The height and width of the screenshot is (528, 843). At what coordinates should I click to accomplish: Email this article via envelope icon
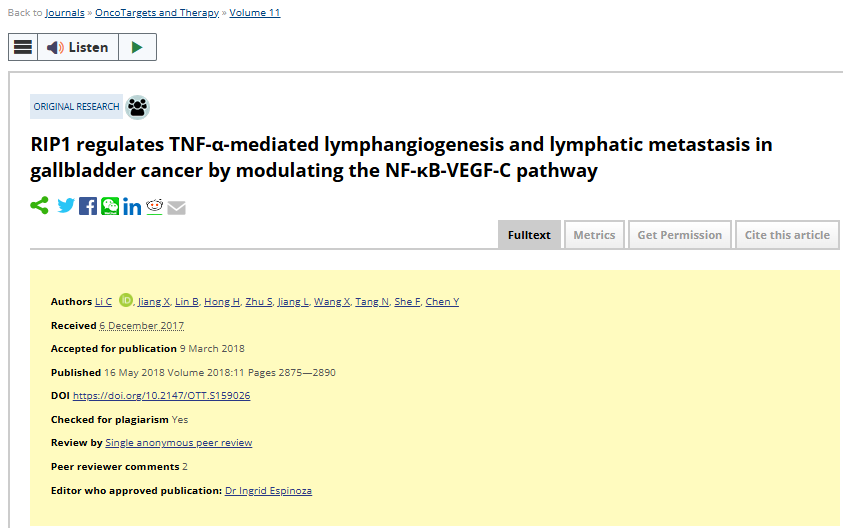(176, 208)
